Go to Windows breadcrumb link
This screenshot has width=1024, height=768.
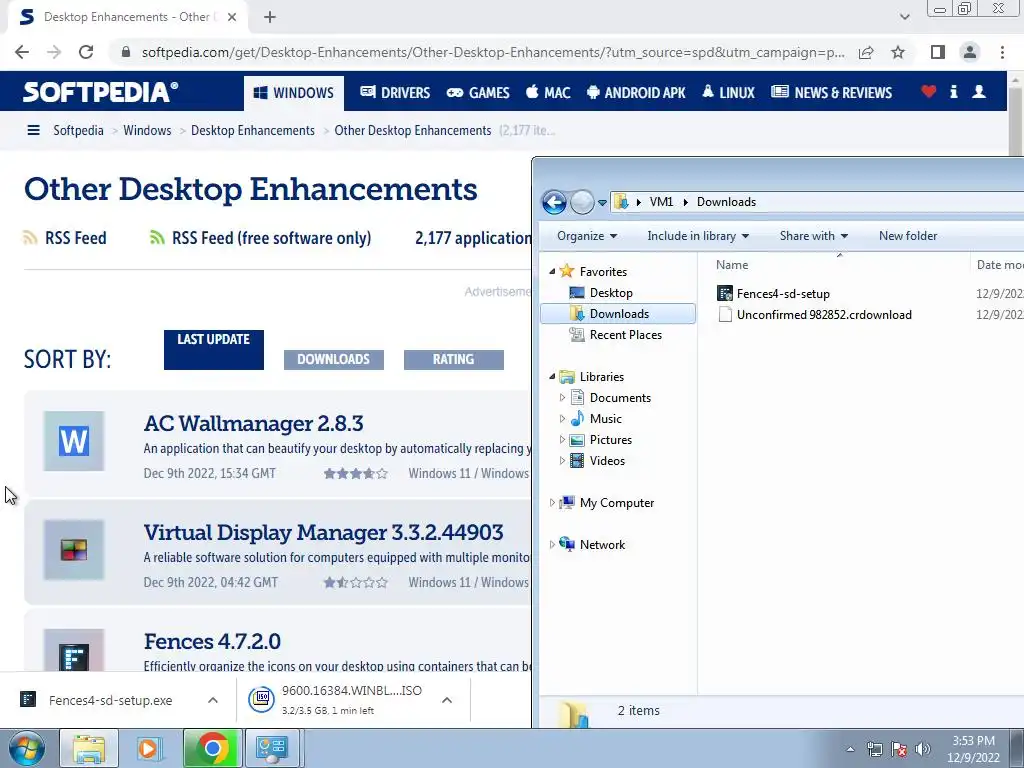[x=147, y=131]
